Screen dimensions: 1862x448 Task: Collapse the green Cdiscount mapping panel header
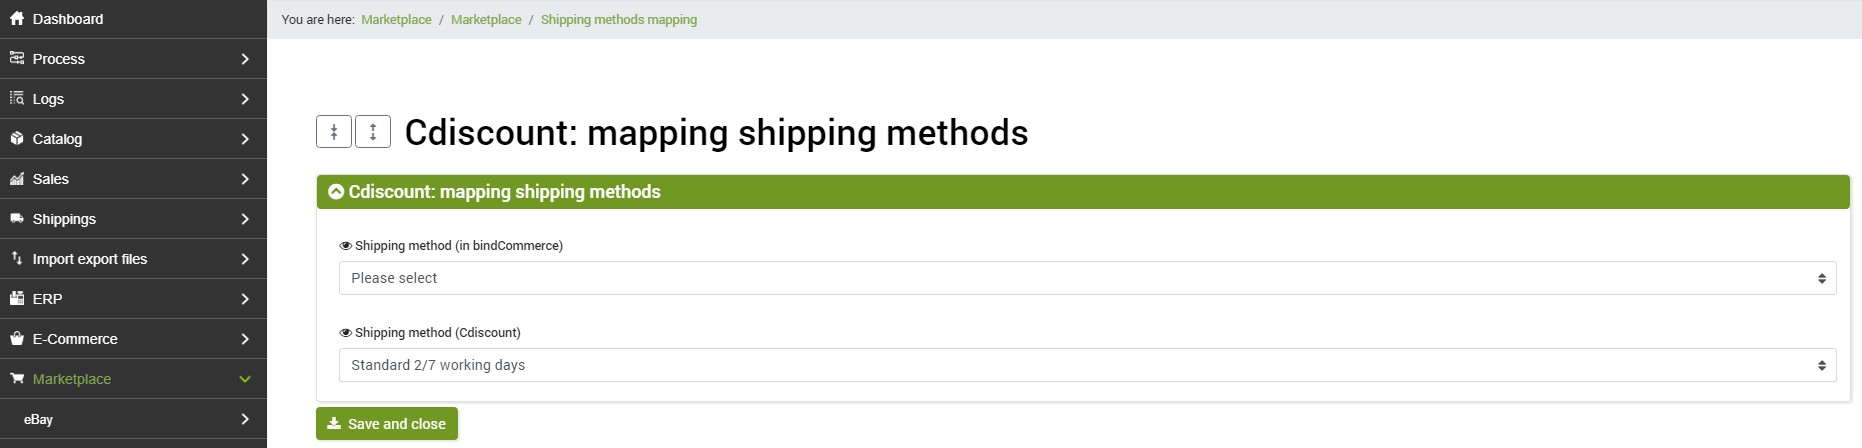[1083, 192]
